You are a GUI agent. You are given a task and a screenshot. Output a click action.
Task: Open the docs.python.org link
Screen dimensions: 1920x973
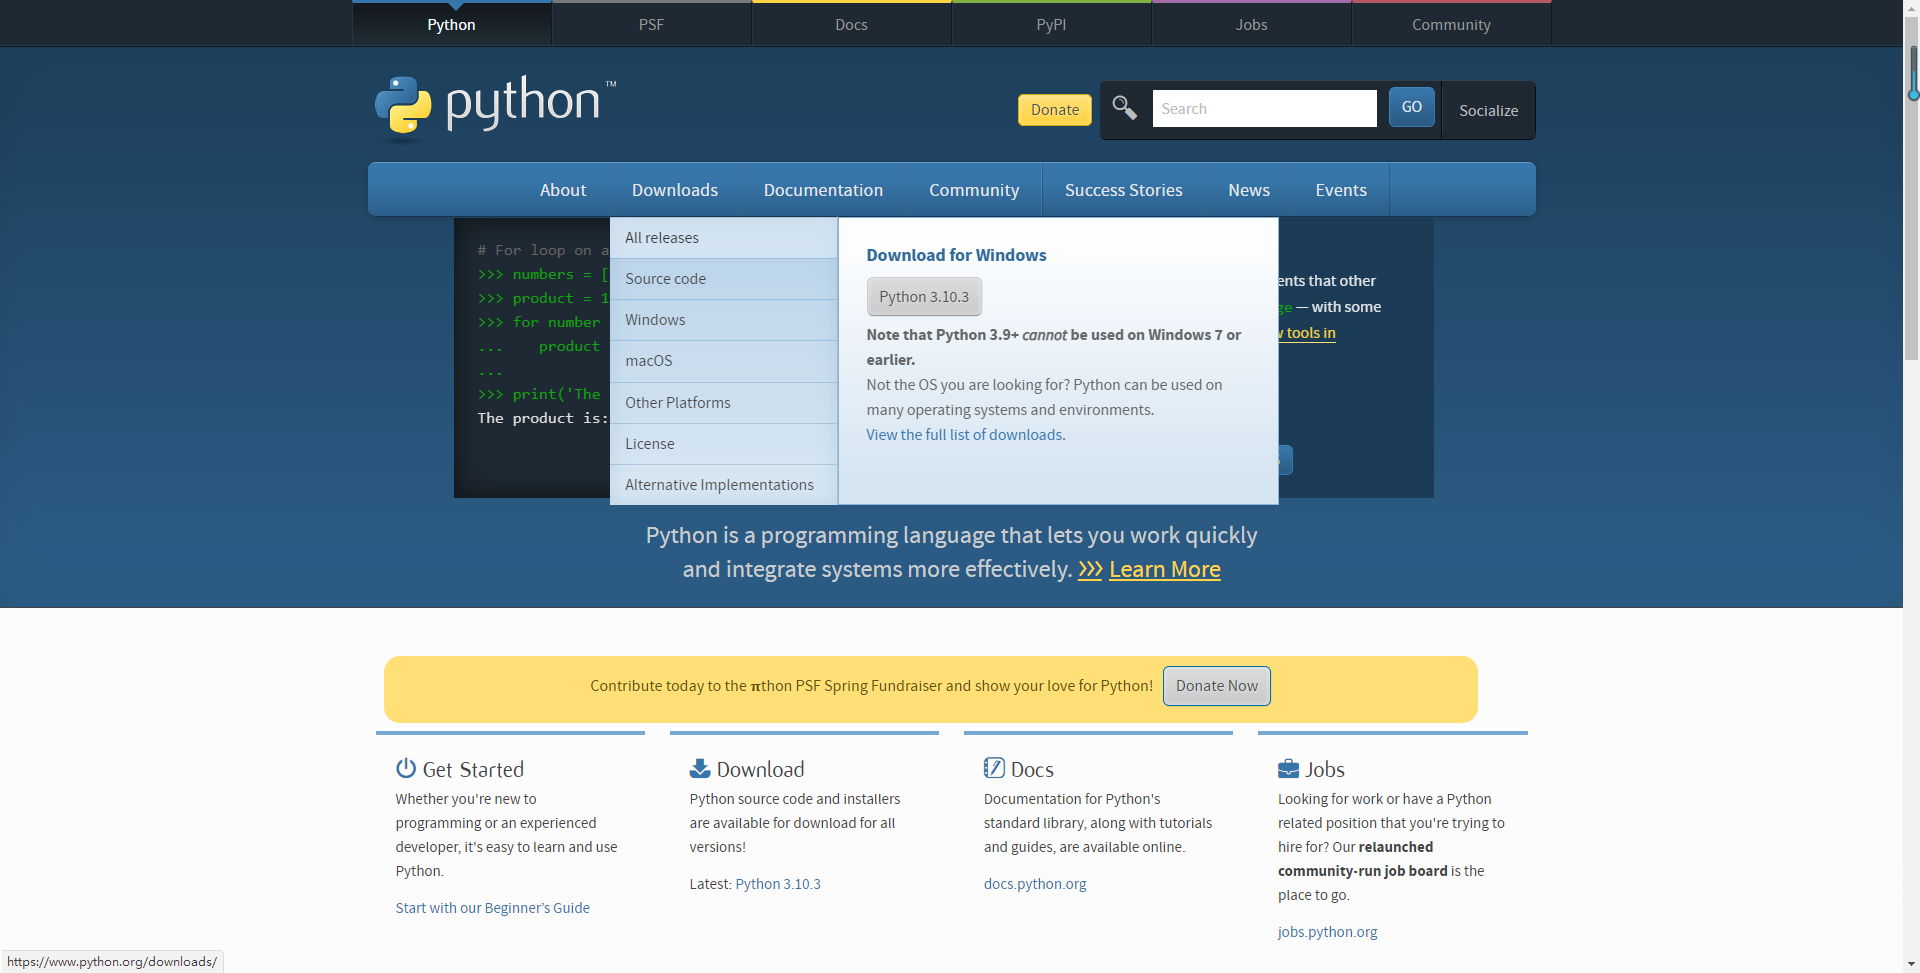click(1035, 884)
